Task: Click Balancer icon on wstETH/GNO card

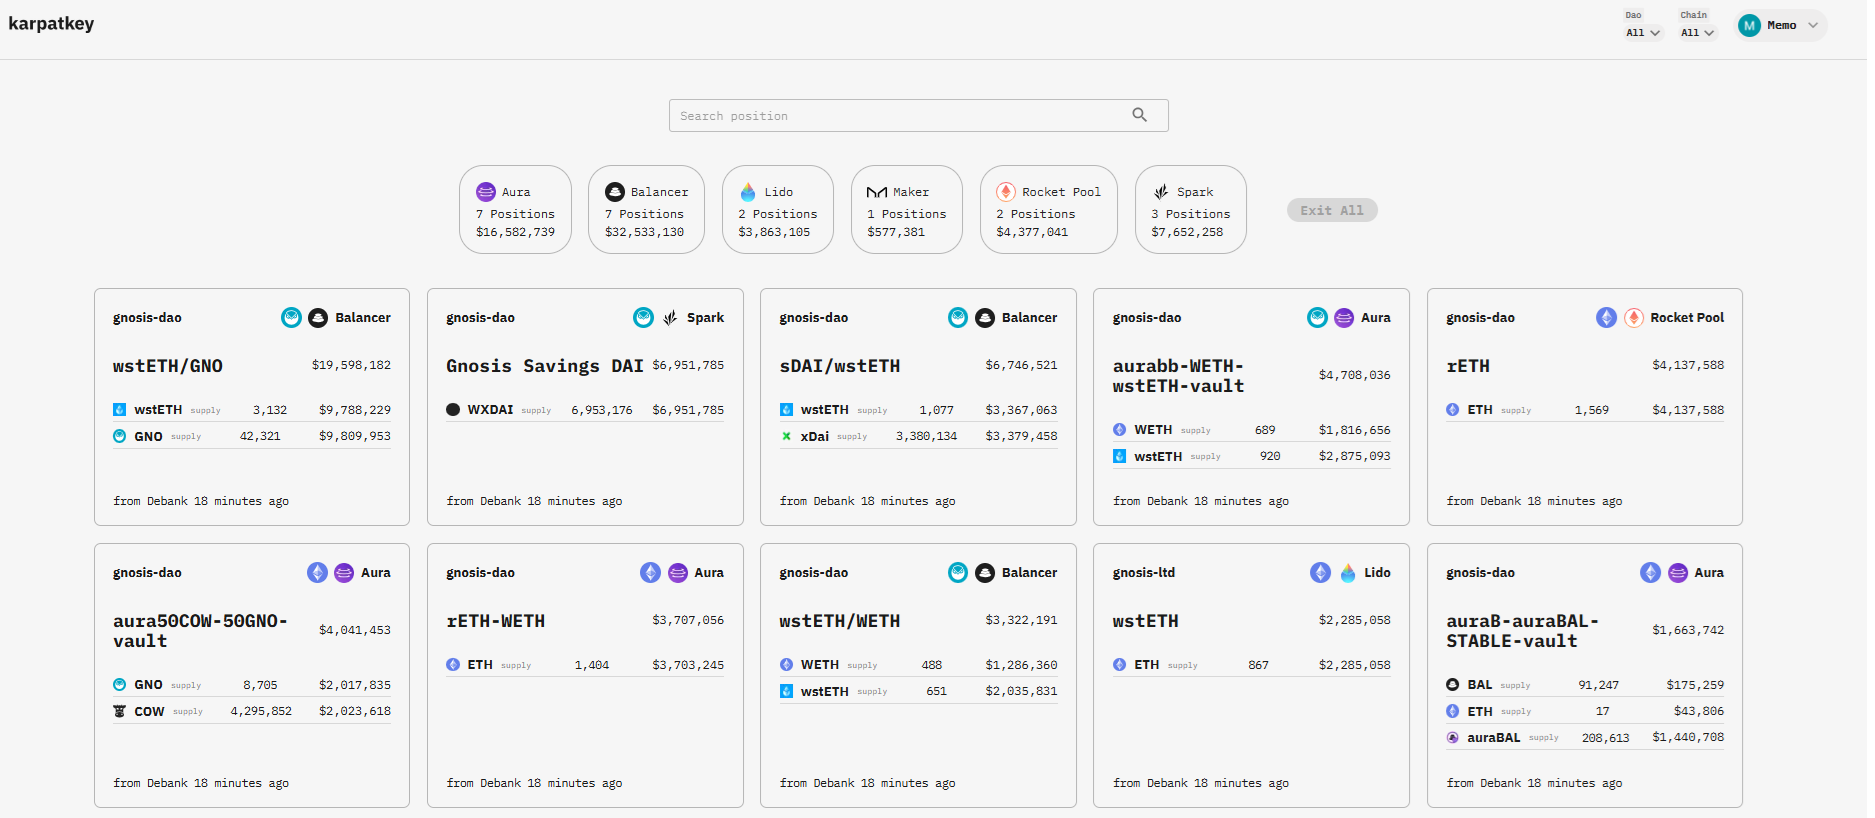Action: click(x=318, y=318)
